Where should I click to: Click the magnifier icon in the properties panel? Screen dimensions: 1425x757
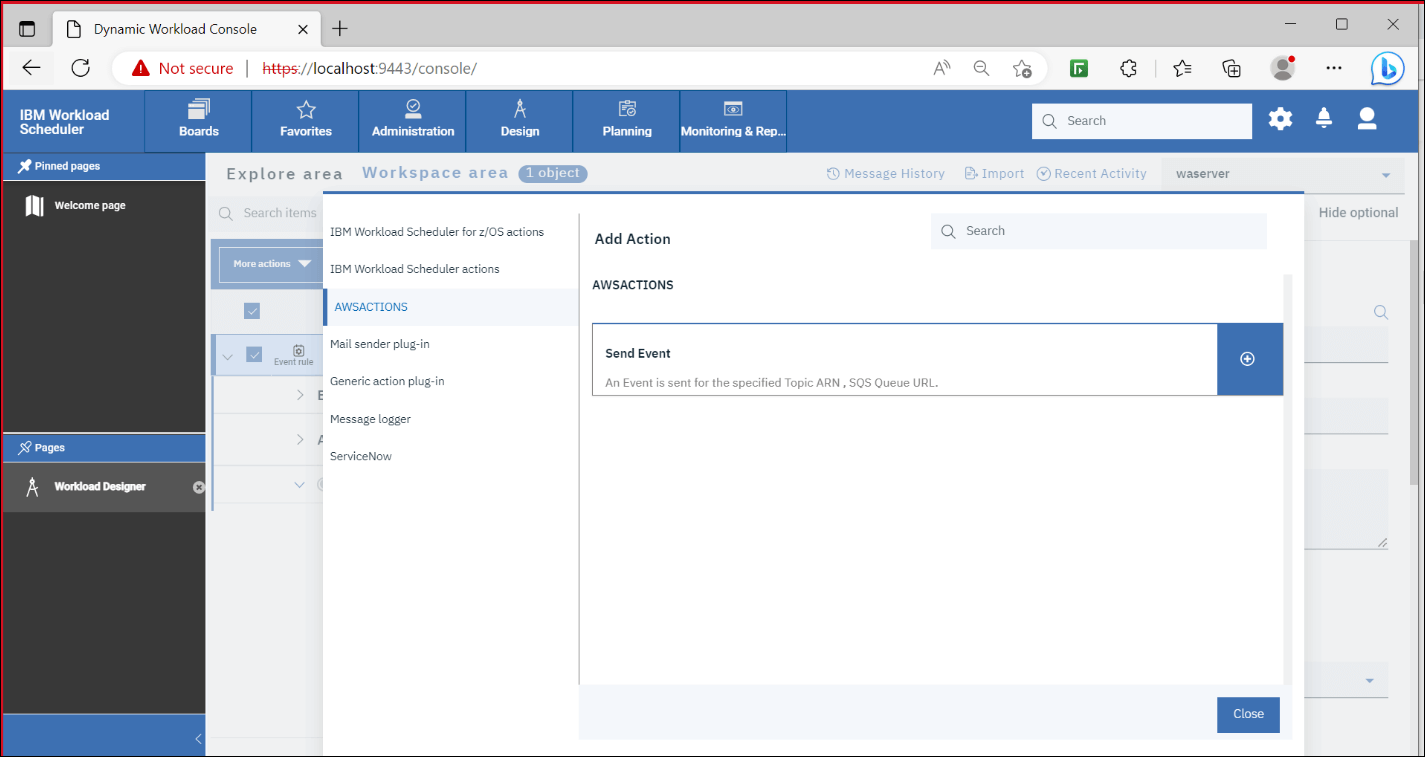[x=1381, y=313]
